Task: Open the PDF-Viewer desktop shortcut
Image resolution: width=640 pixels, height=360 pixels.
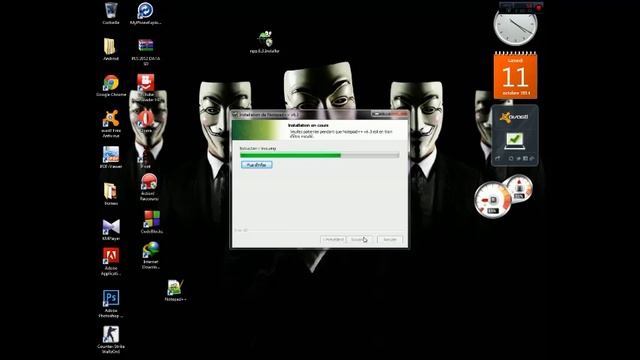Action: coord(111,157)
